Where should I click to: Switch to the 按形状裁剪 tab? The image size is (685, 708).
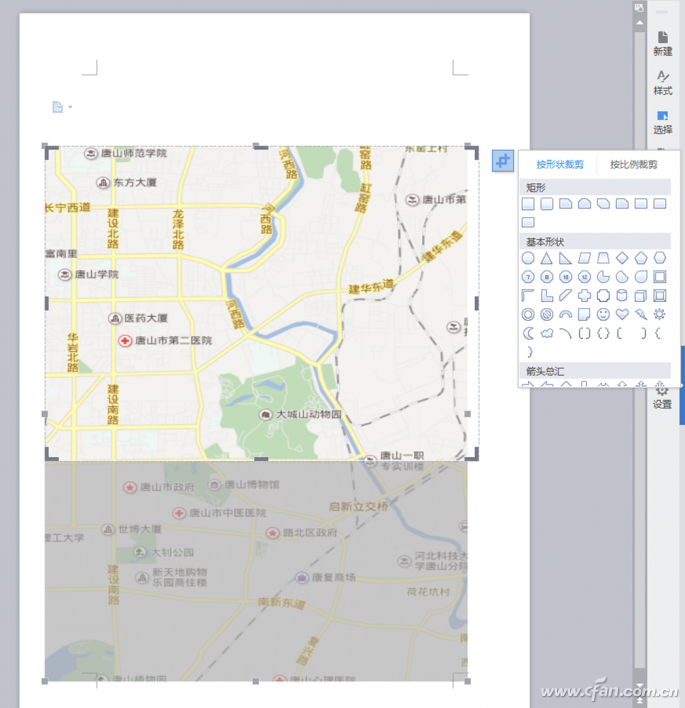pos(559,165)
